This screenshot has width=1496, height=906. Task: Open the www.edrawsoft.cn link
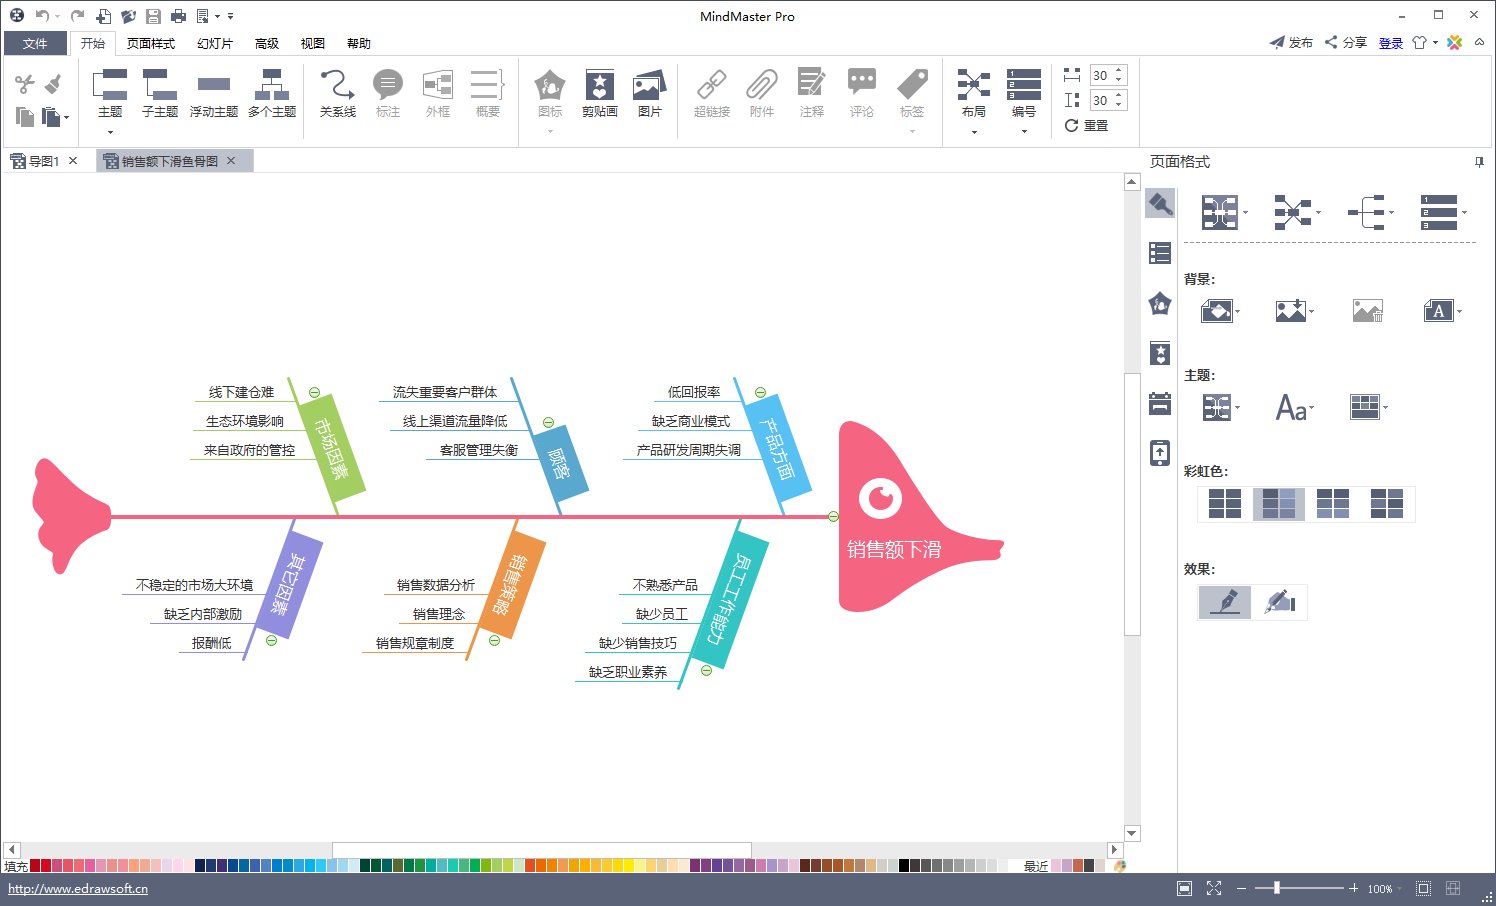pos(78,888)
